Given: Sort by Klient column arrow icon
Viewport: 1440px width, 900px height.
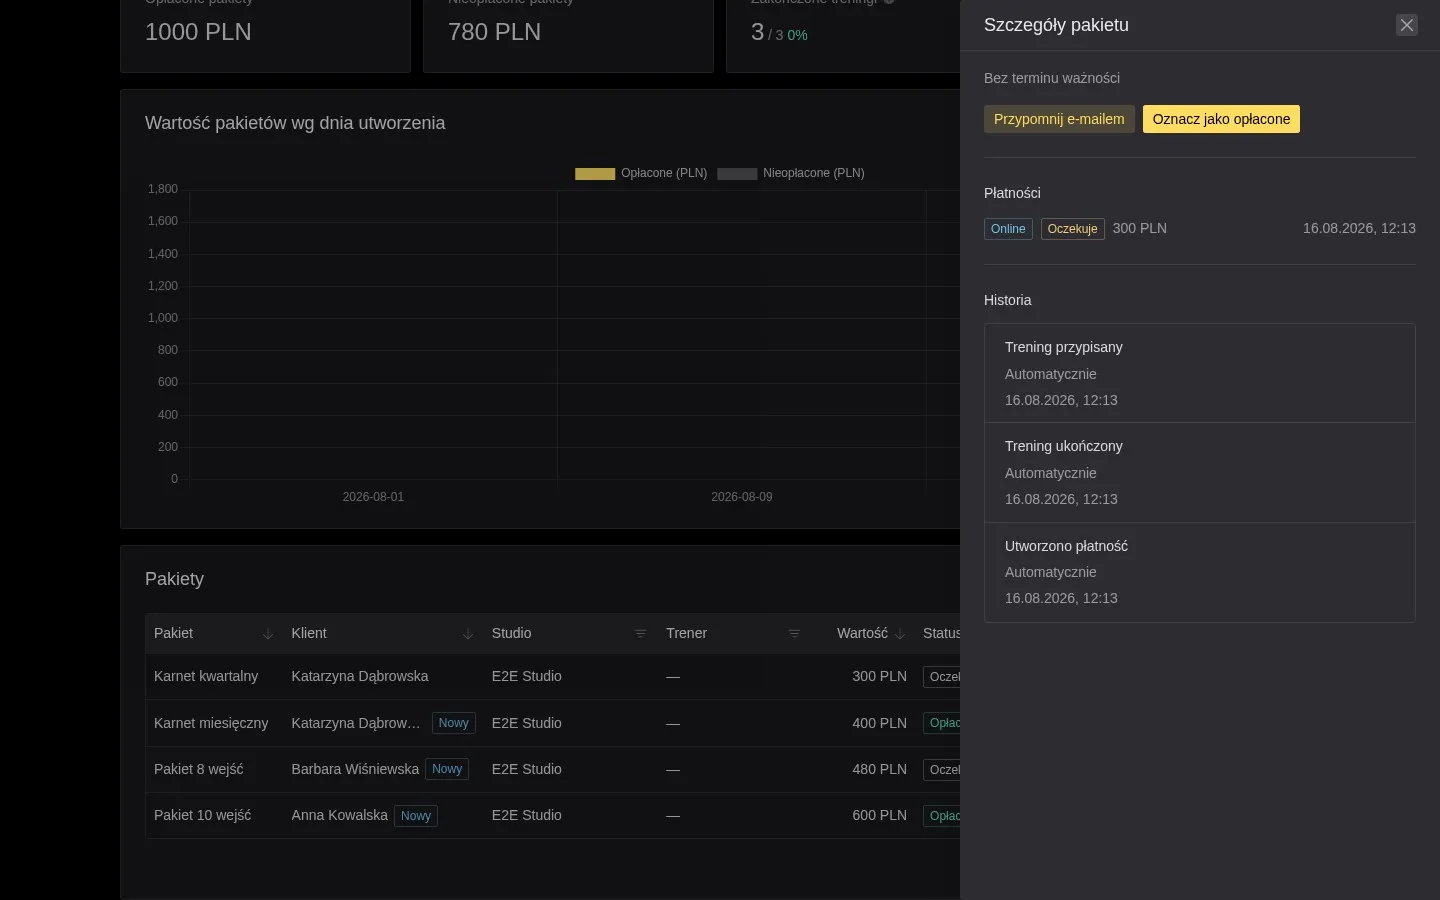Looking at the screenshot, I should 467,634.
